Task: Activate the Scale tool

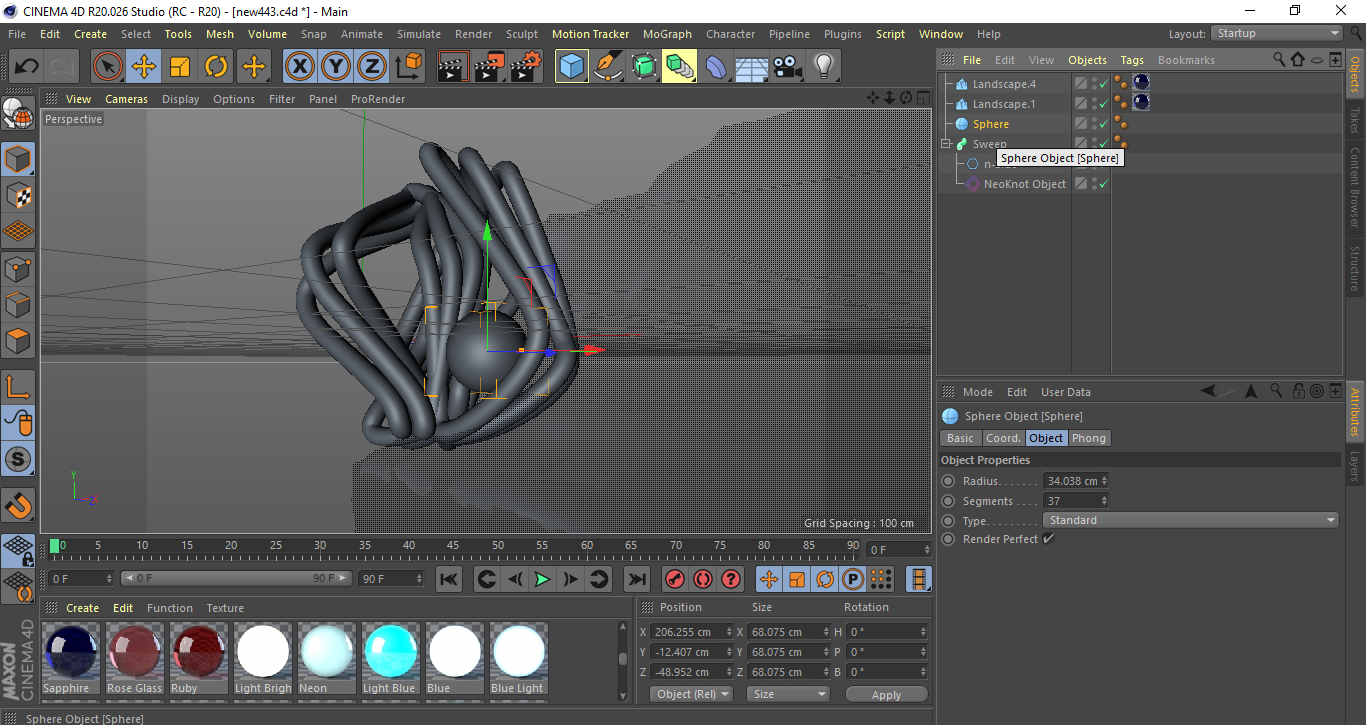Action: pos(180,67)
